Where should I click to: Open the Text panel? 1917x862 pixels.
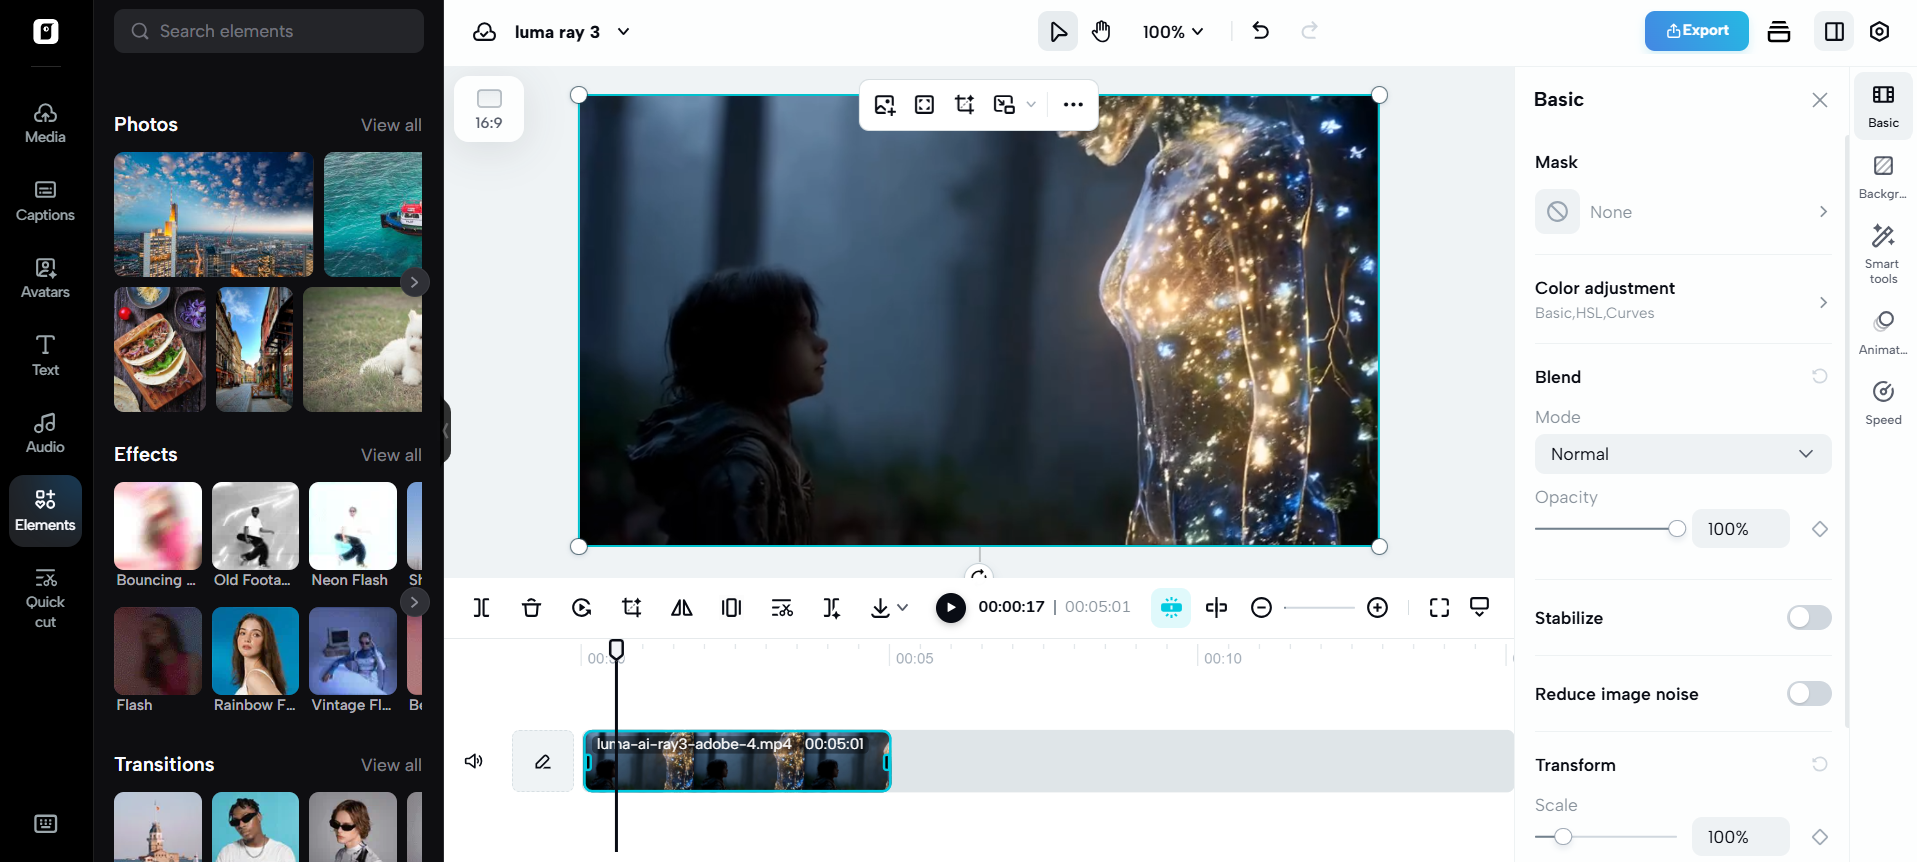point(45,356)
